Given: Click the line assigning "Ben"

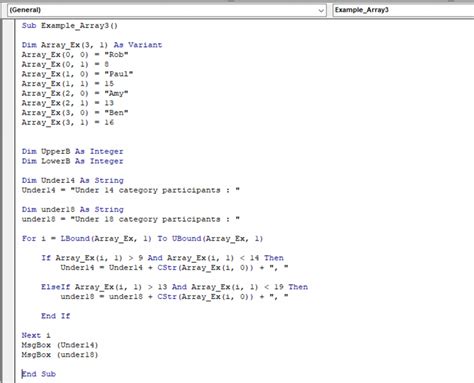Looking at the screenshot, I should pos(75,113).
